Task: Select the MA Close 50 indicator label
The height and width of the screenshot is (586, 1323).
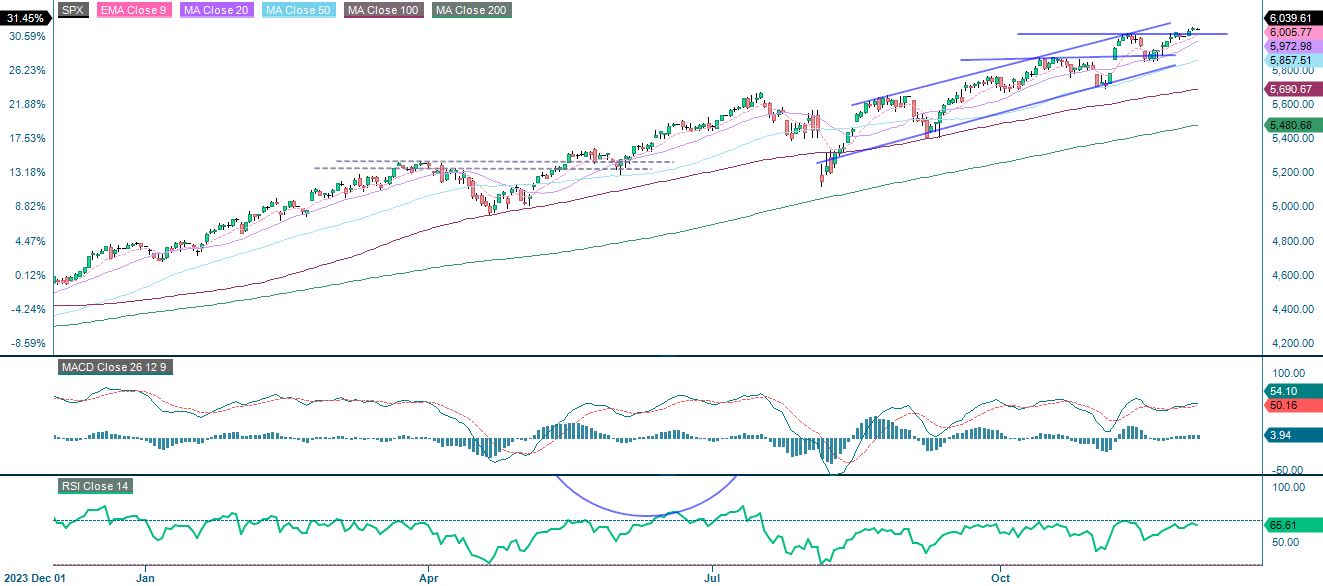Action: [299, 10]
